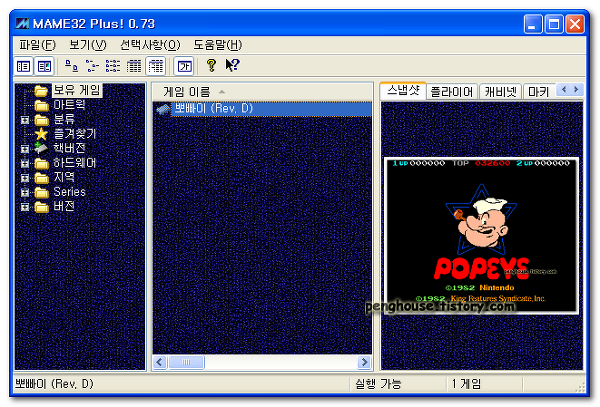Open help with the yellow question mark
The width and height of the screenshot is (600, 407).
click(211, 65)
